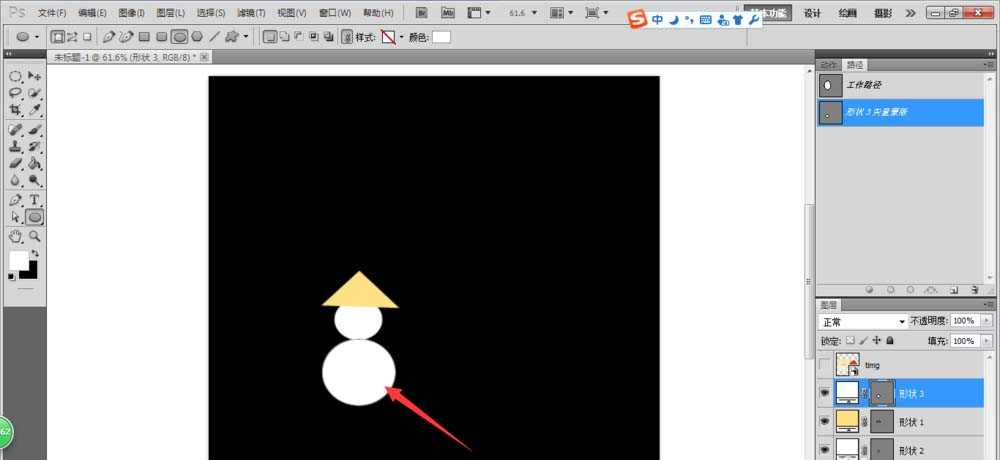This screenshot has width=1000, height=460.
Task: Show the hidden timg layer
Action: coord(825,367)
